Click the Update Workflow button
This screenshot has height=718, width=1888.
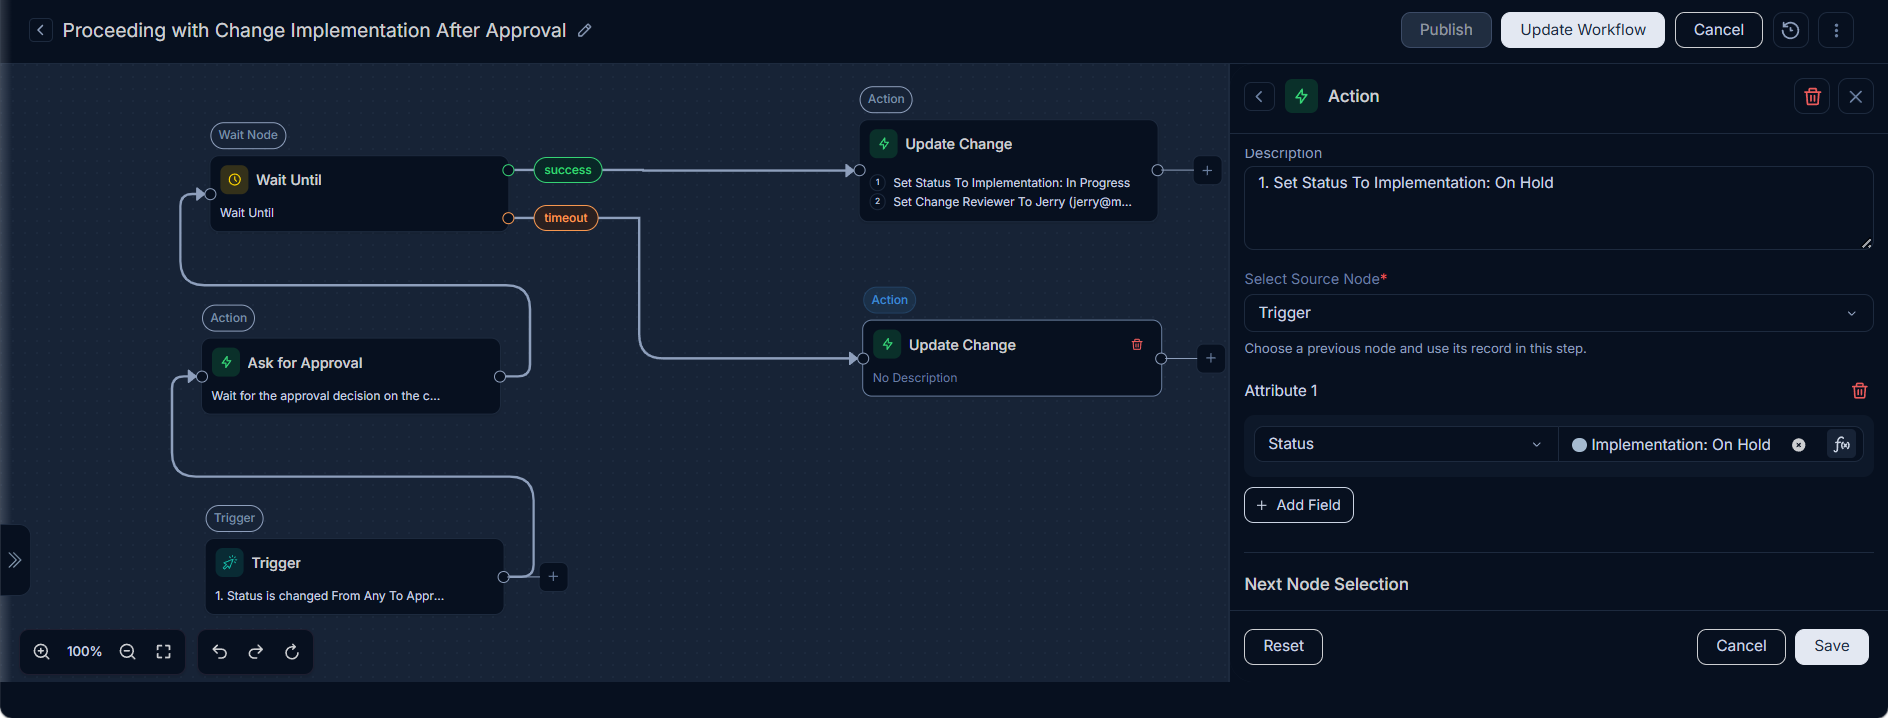click(x=1583, y=30)
